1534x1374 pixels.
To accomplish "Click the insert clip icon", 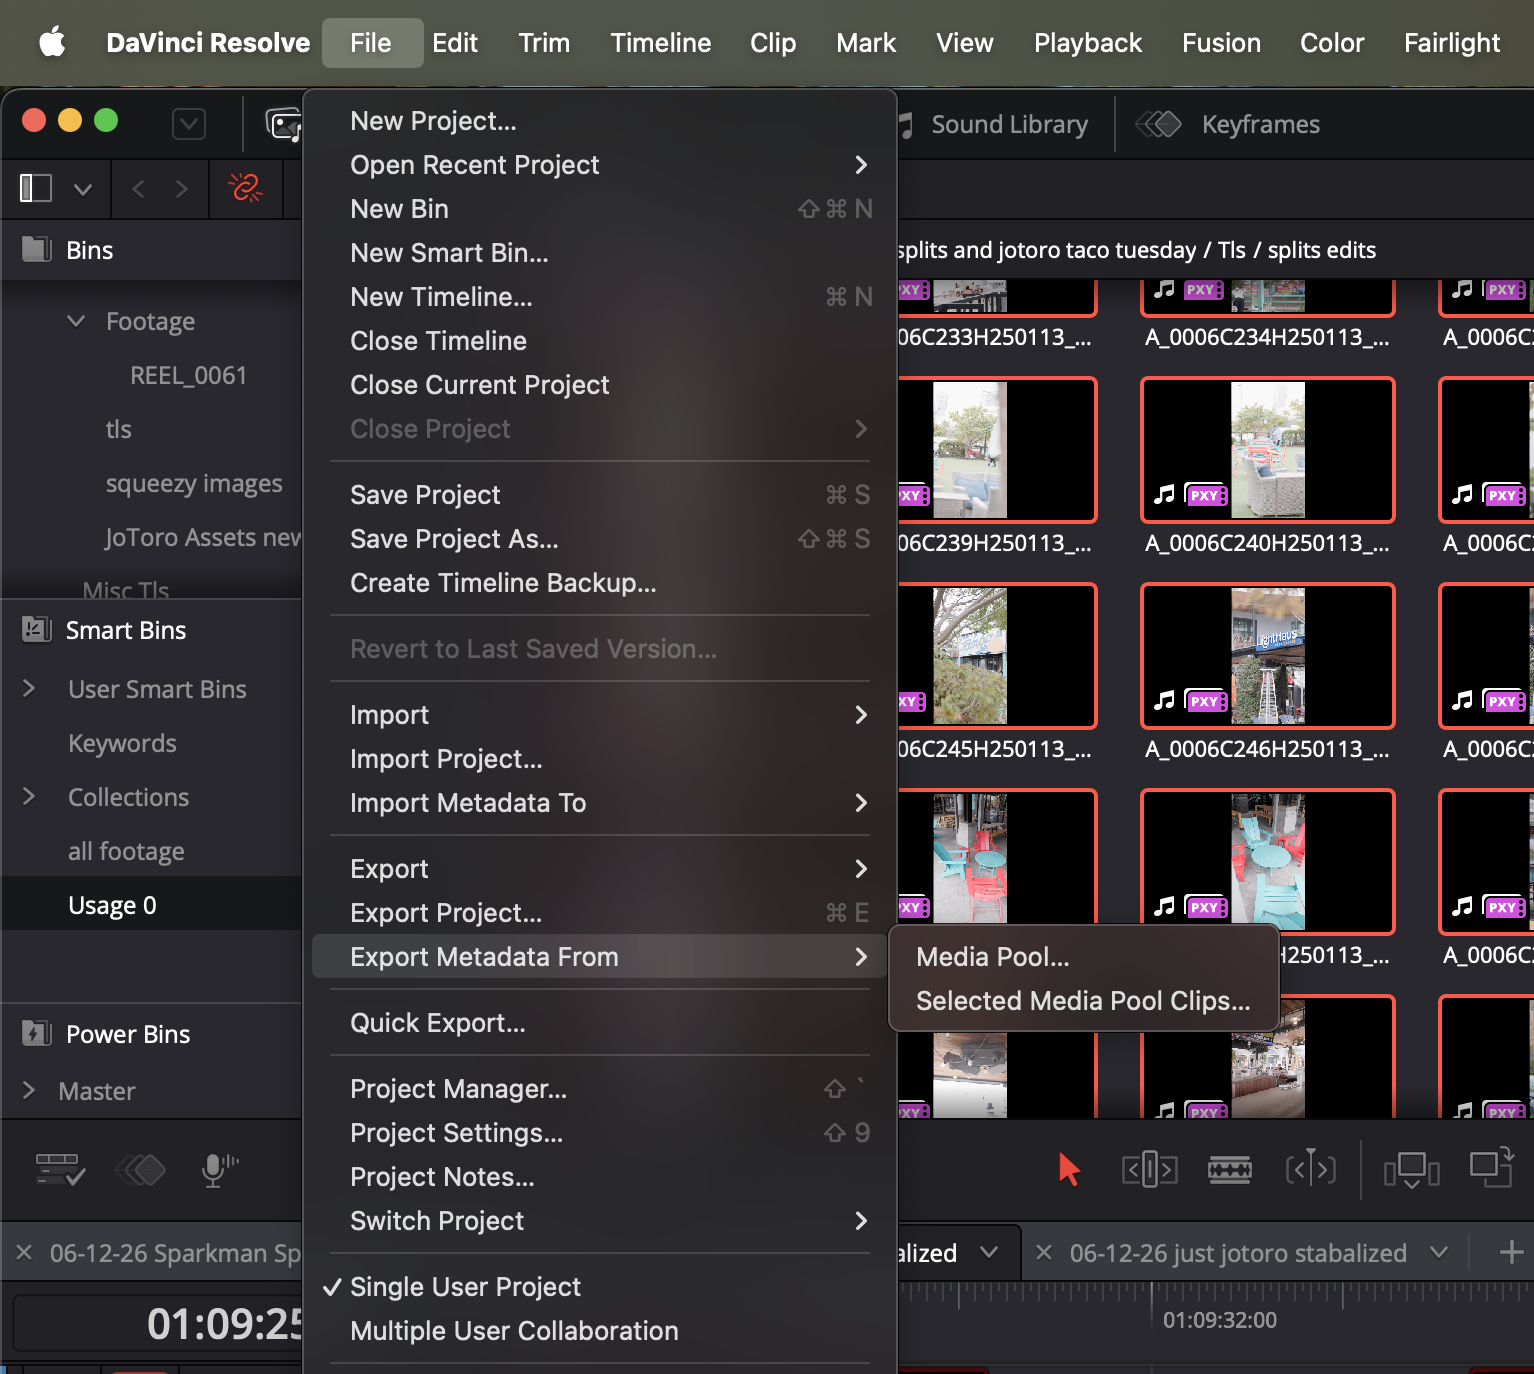I will point(1411,1169).
